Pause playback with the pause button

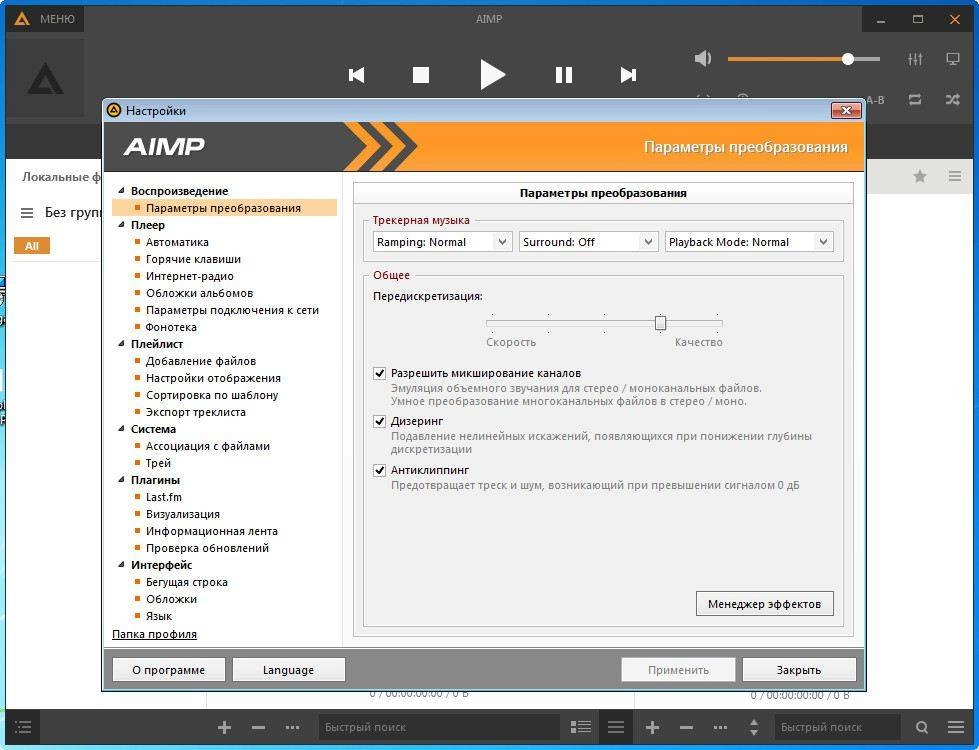[x=564, y=75]
